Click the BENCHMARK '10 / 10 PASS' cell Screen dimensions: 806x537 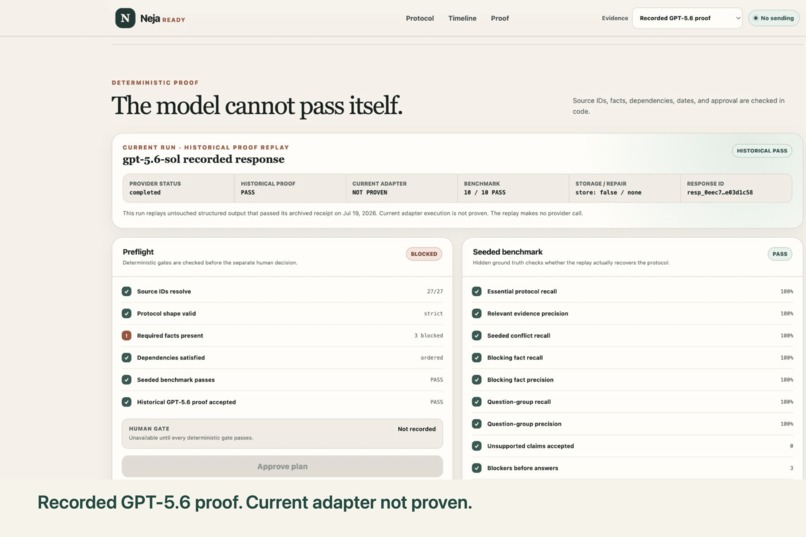tap(513, 188)
